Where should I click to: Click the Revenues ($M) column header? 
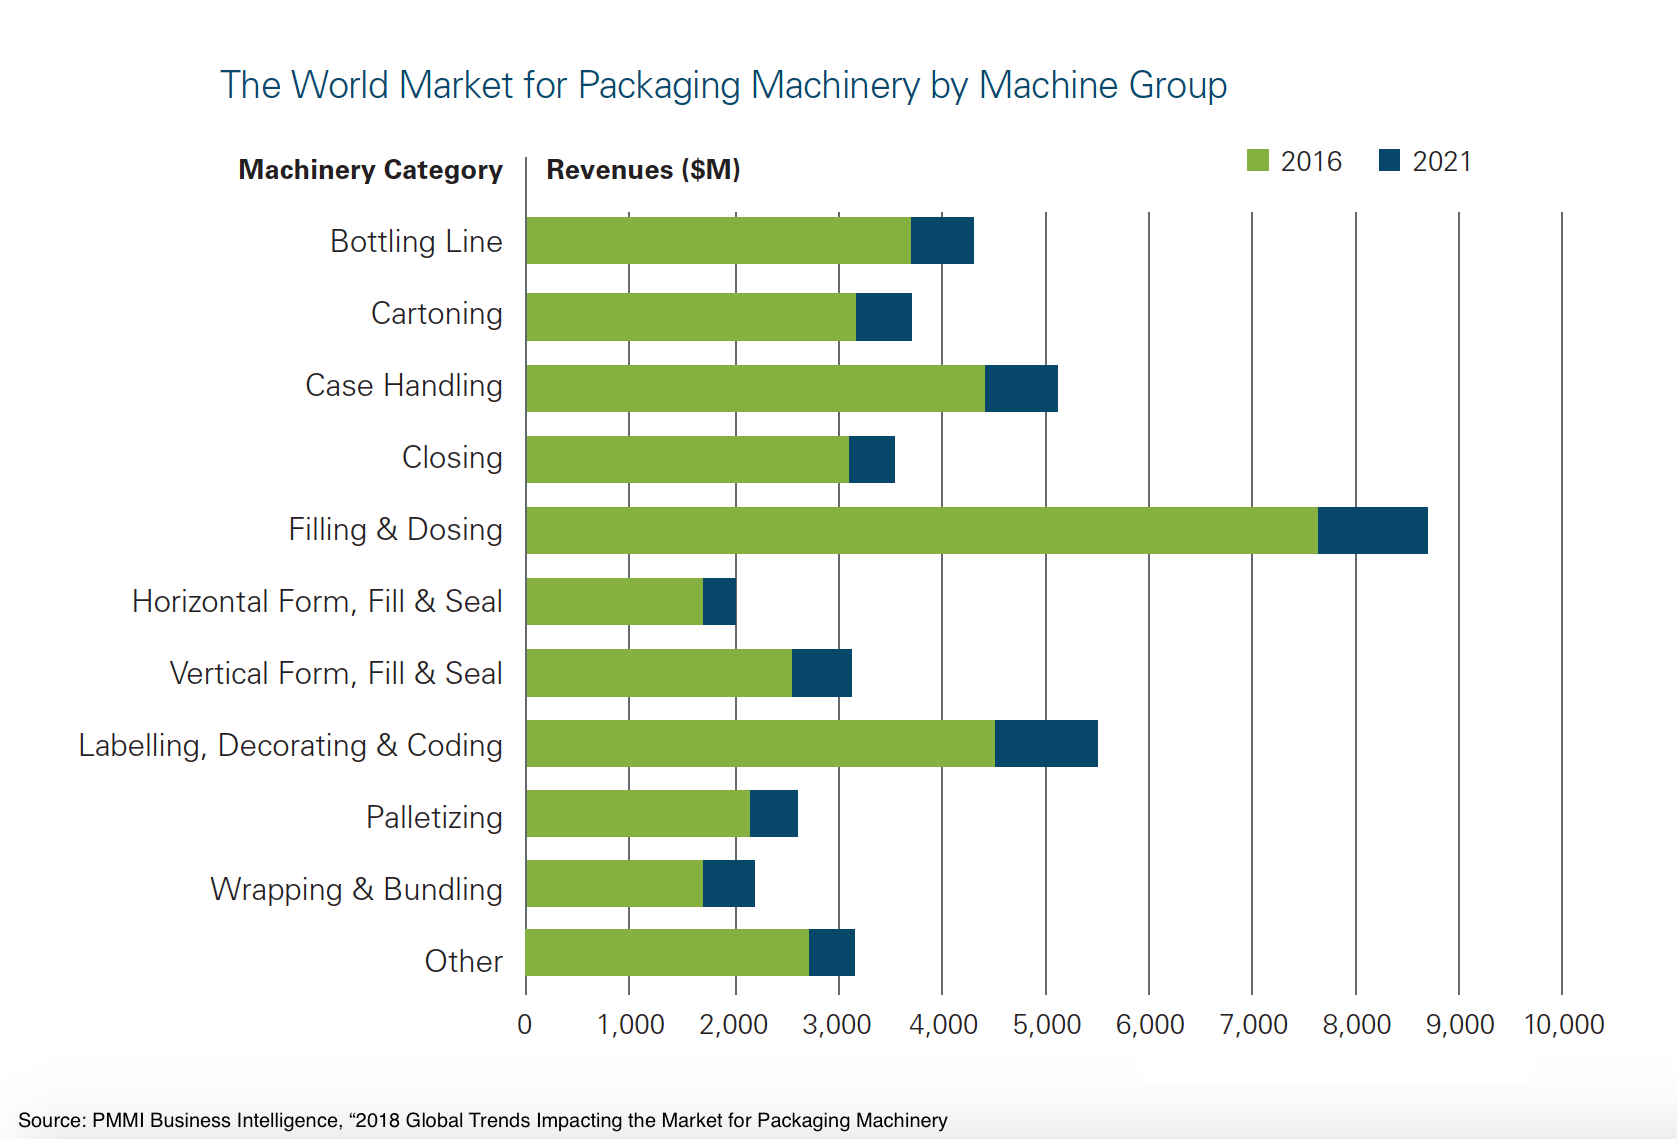[x=643, y=170]
